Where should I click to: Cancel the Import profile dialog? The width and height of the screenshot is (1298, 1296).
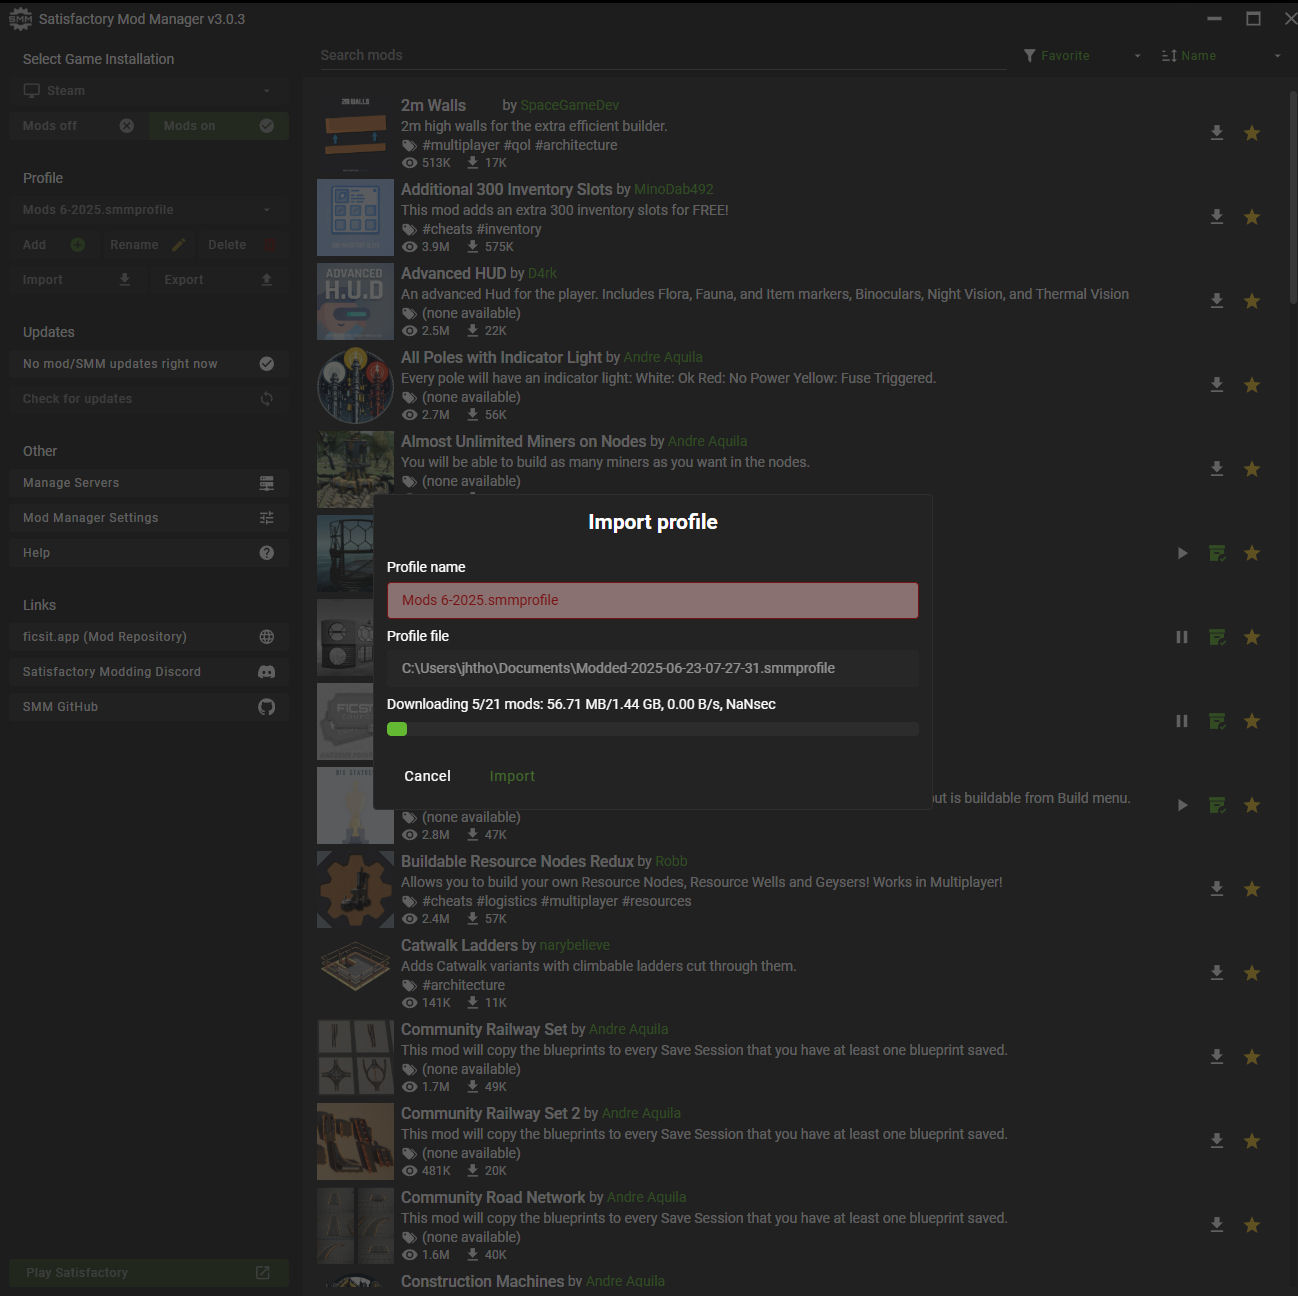pyautogui.click(x=427, y=776)
